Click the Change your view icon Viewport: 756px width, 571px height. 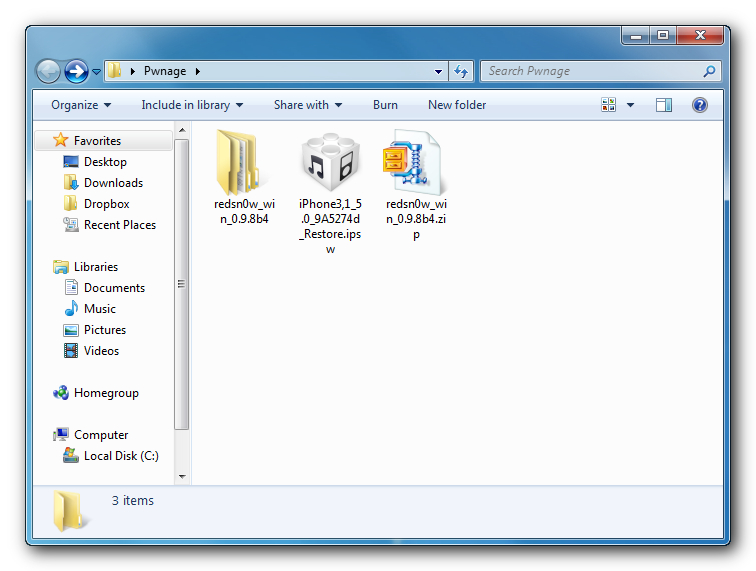(x=608, y=105)
